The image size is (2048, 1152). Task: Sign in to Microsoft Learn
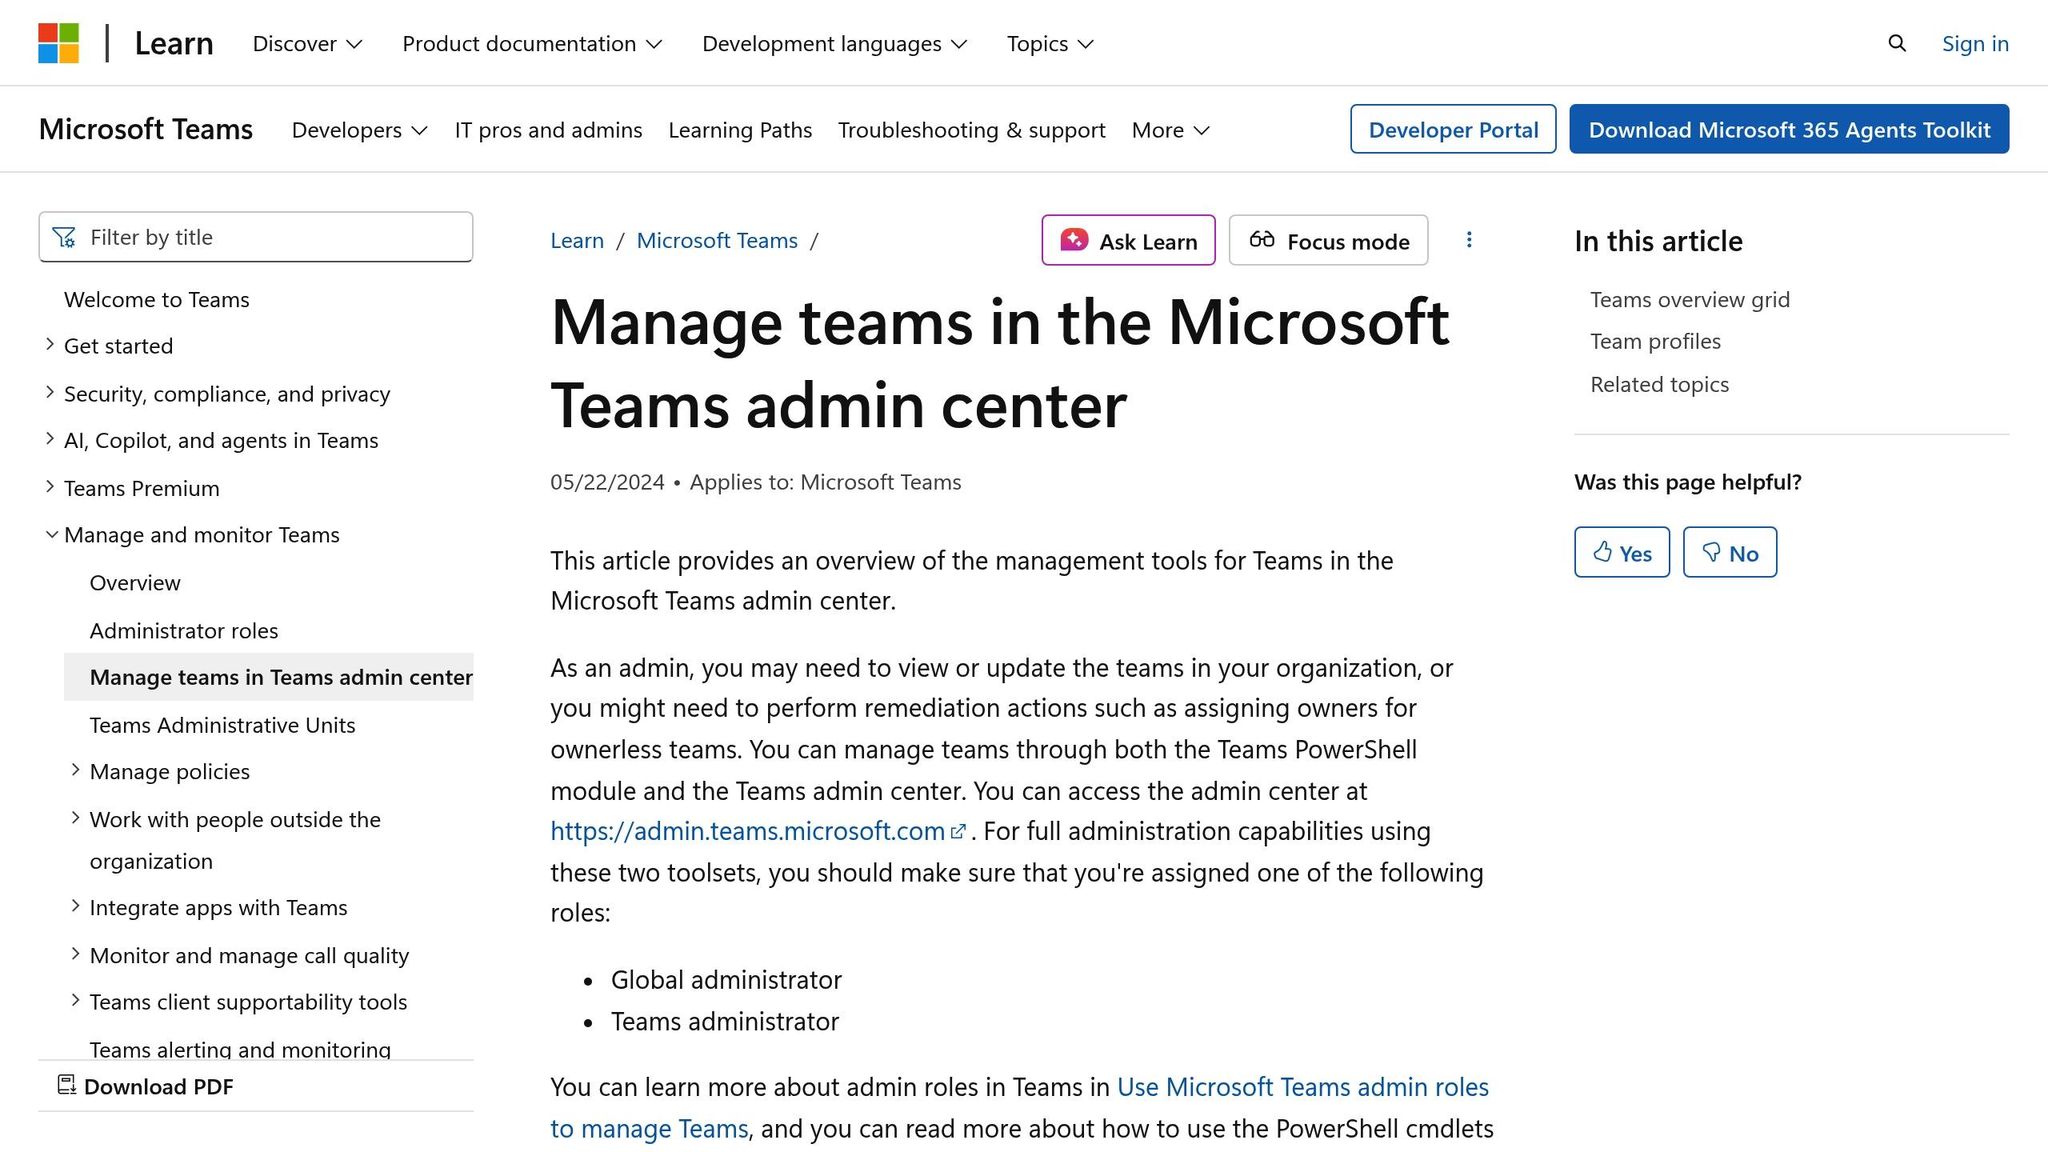tap(1975, 44)
